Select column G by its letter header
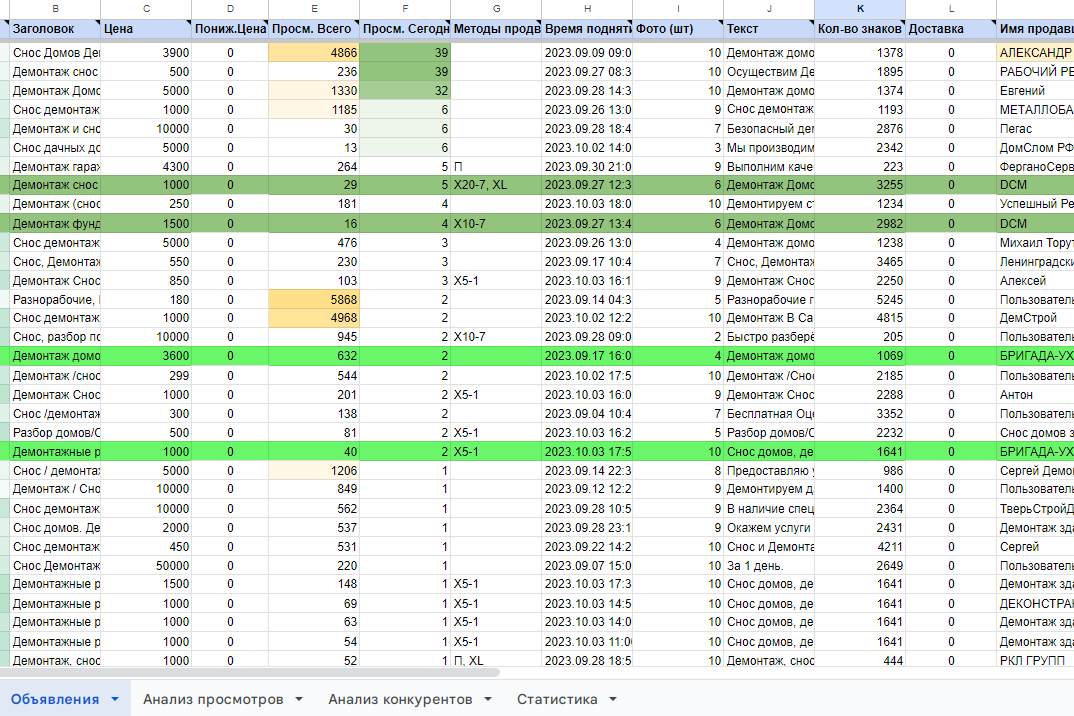Screen dimensions: 1074x716 (496, 9)
